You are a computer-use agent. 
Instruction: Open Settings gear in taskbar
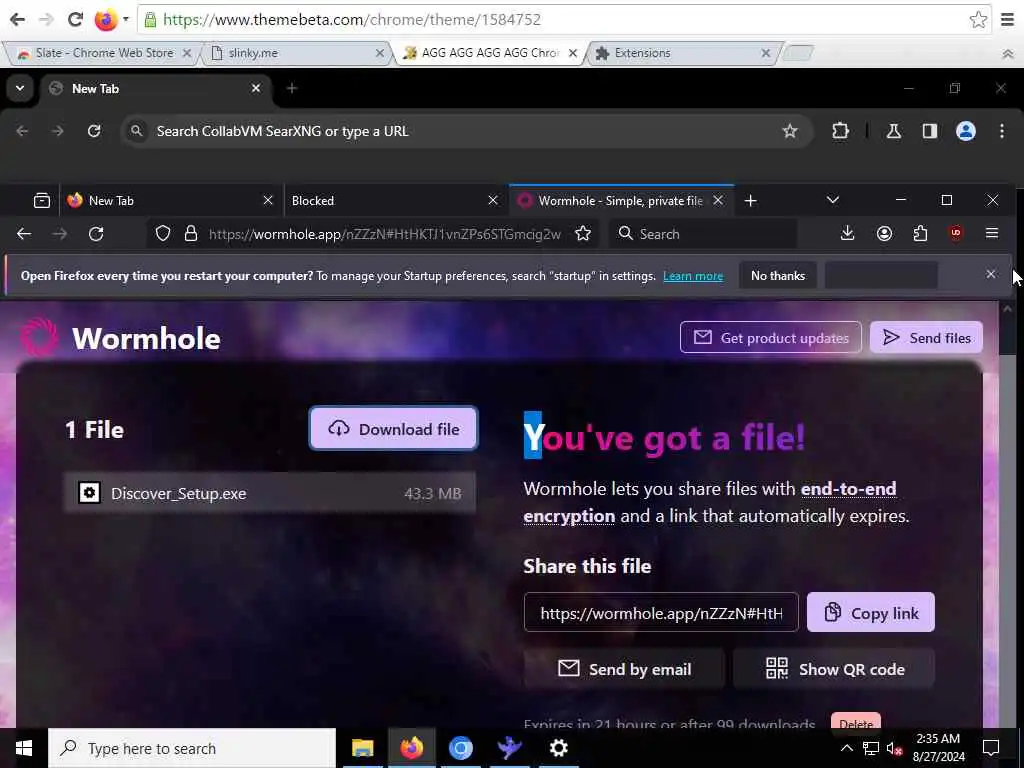[558, 748]
